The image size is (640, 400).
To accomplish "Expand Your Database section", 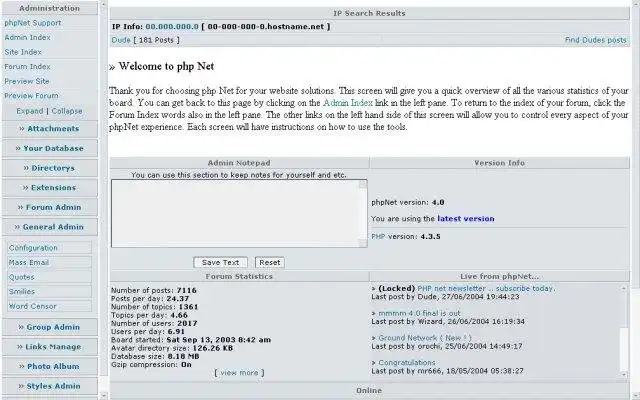I will coord(50,148).
